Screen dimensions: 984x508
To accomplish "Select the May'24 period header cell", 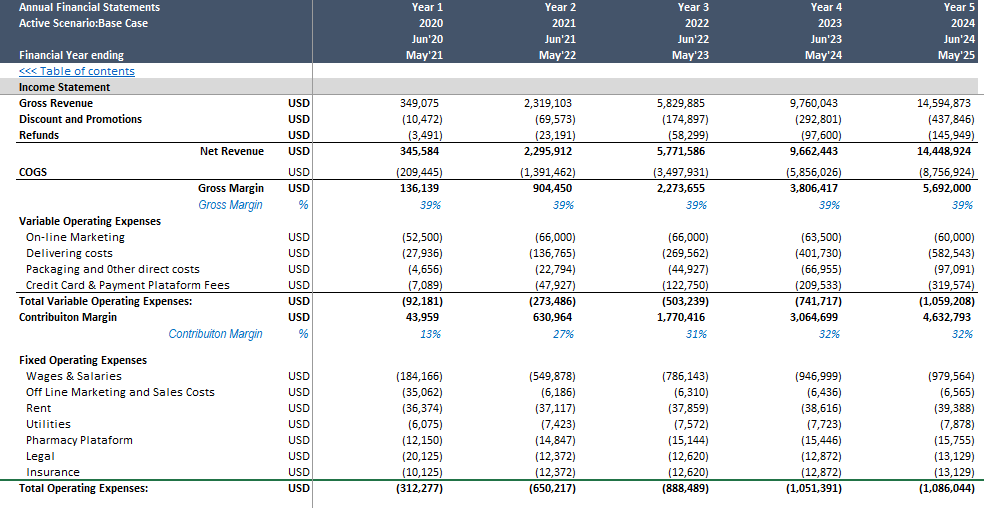I will [x=823, y=55].
